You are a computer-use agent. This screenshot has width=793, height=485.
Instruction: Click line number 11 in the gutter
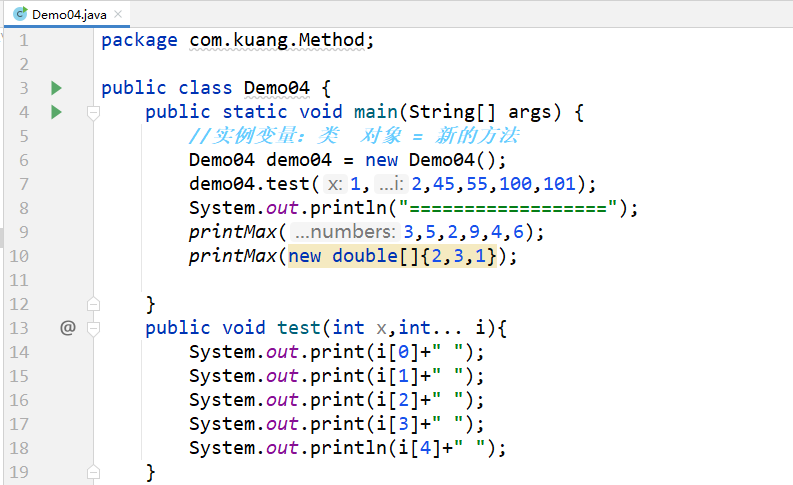(19, 280)
